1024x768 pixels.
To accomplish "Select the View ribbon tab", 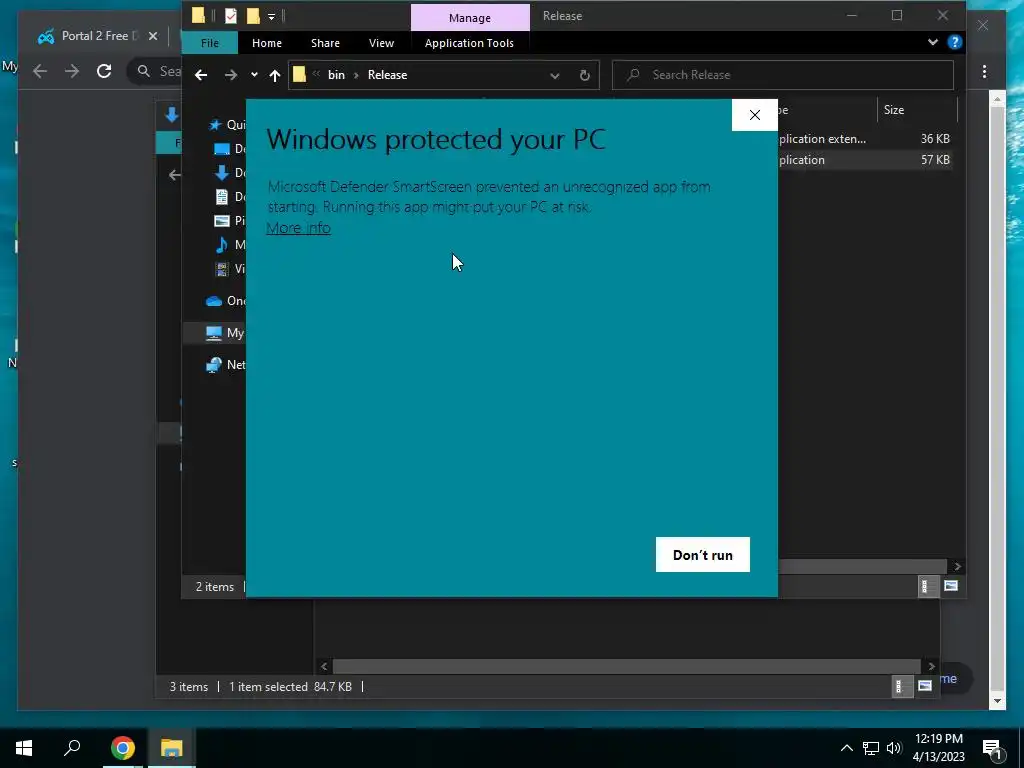I will (381, 43).
